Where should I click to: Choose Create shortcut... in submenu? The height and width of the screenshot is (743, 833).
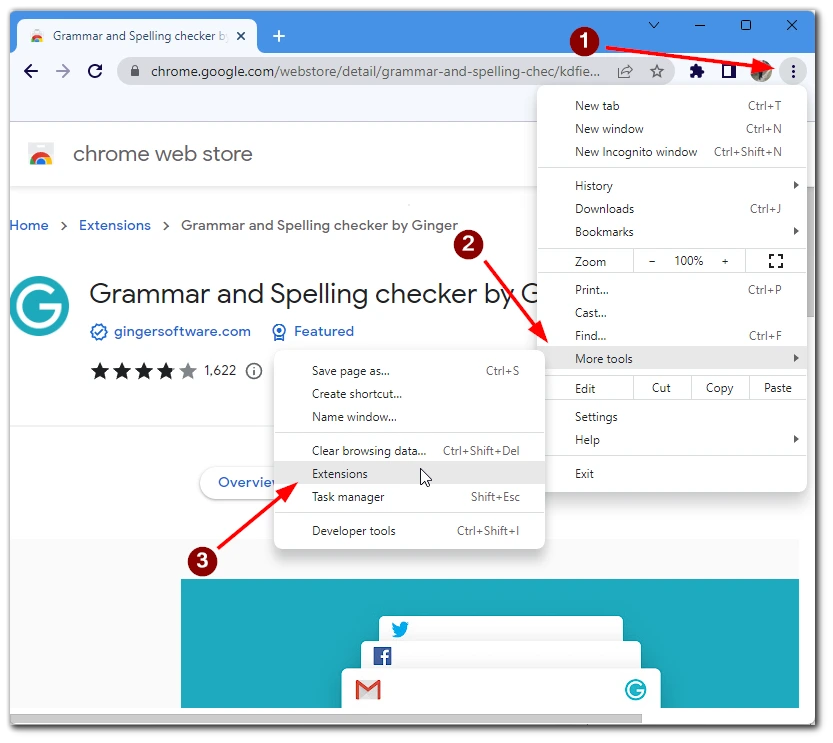tap(409, 394)
